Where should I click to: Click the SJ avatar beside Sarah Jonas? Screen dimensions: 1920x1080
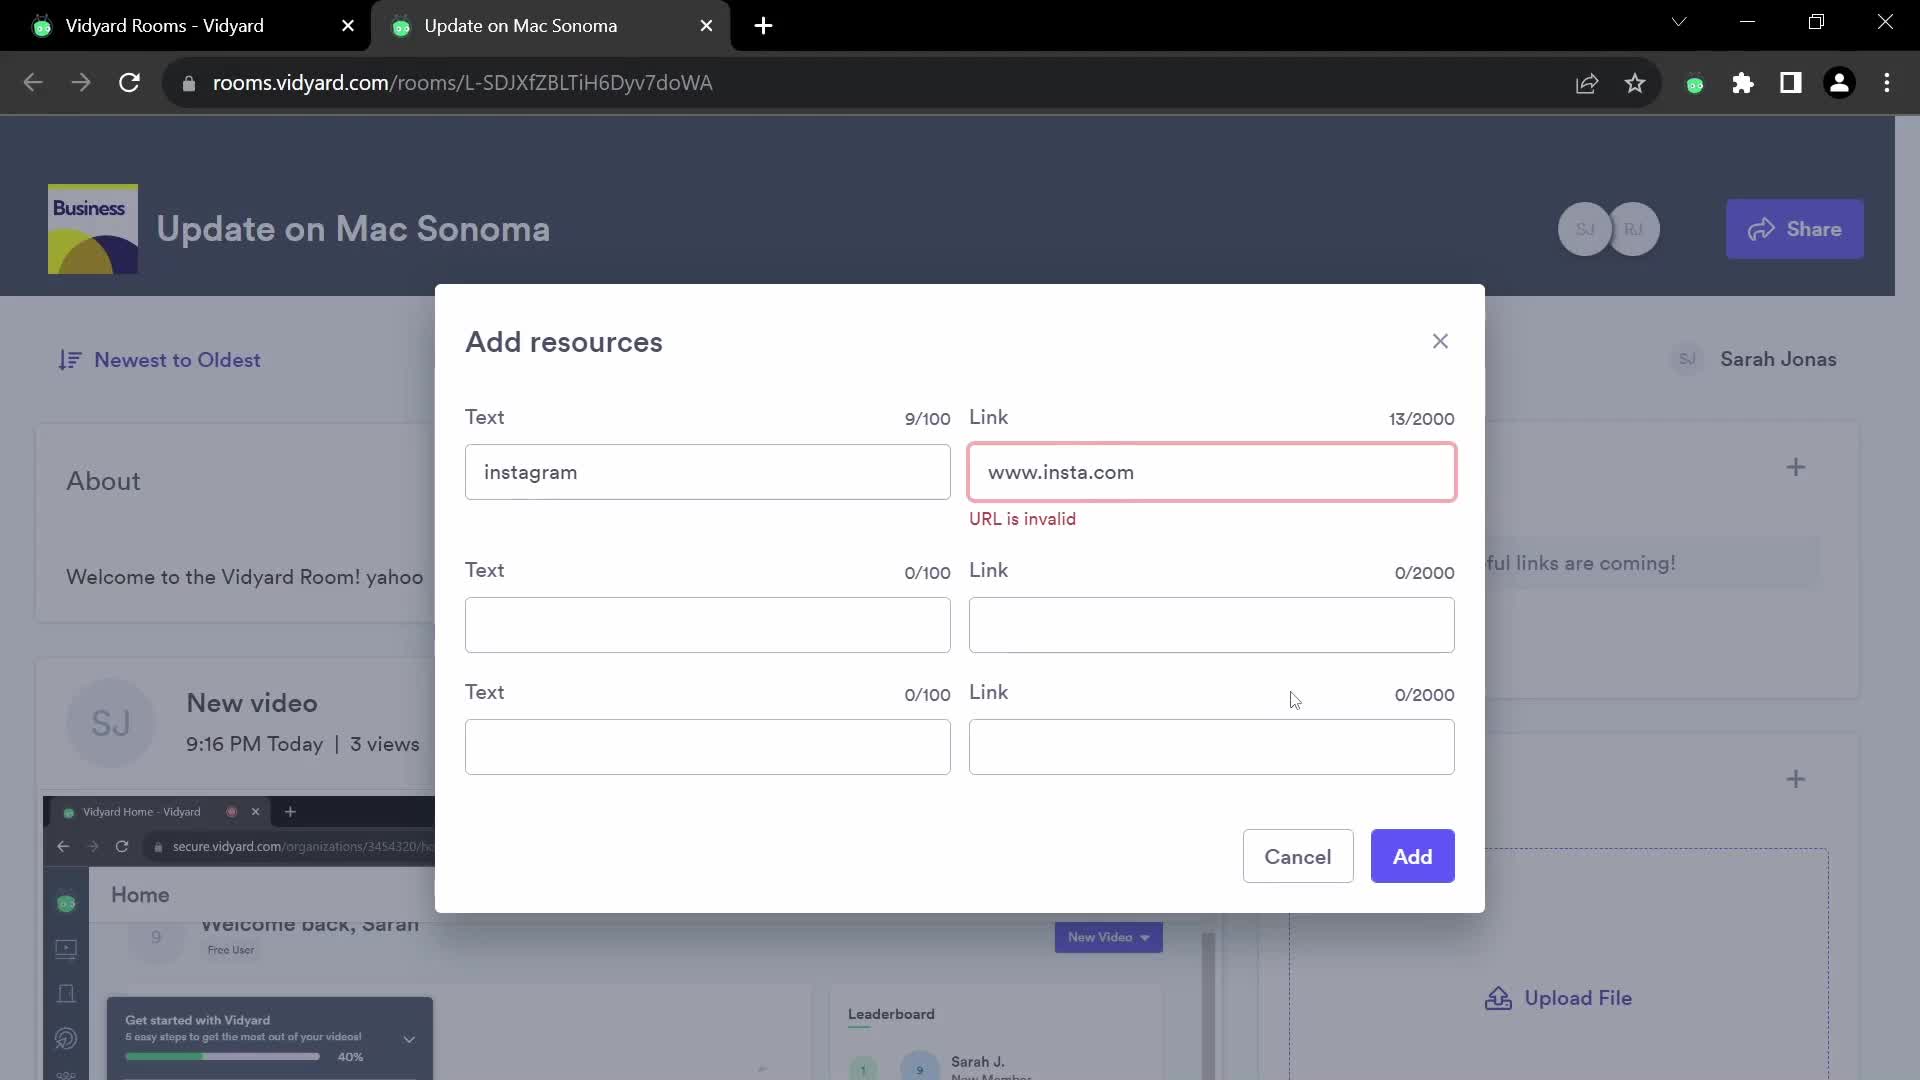click(1687, 359)
